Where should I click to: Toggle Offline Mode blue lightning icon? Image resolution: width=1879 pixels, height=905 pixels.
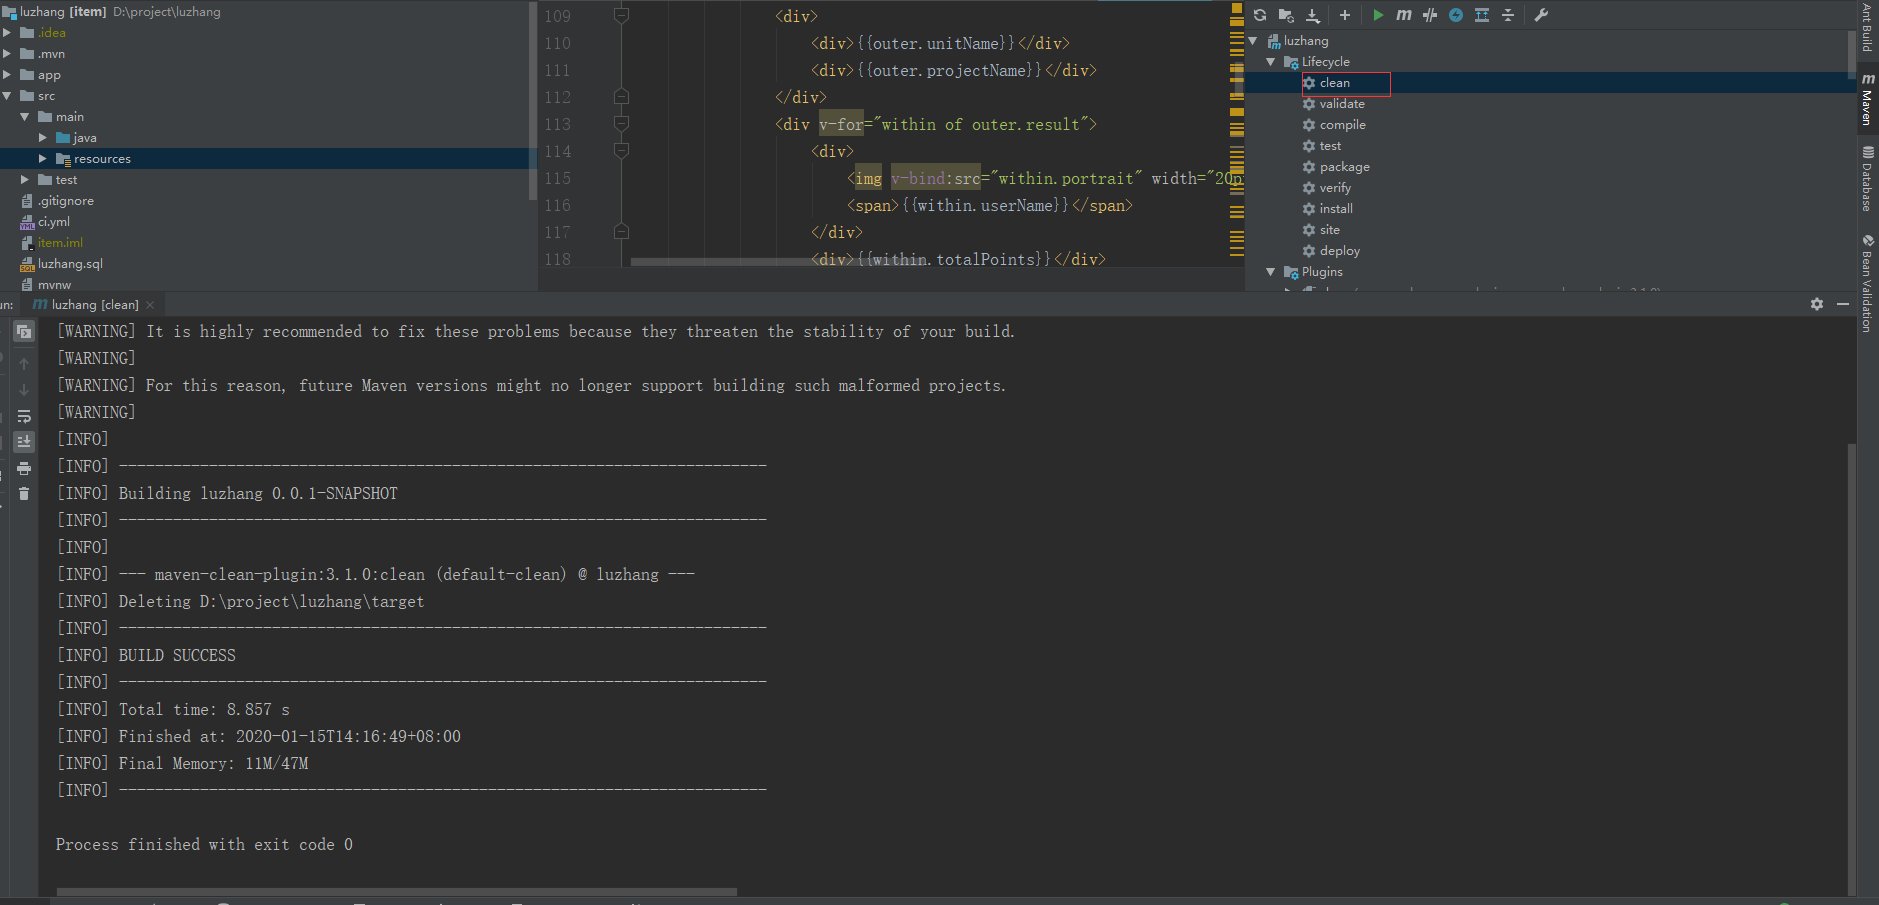click(1456, 15)
